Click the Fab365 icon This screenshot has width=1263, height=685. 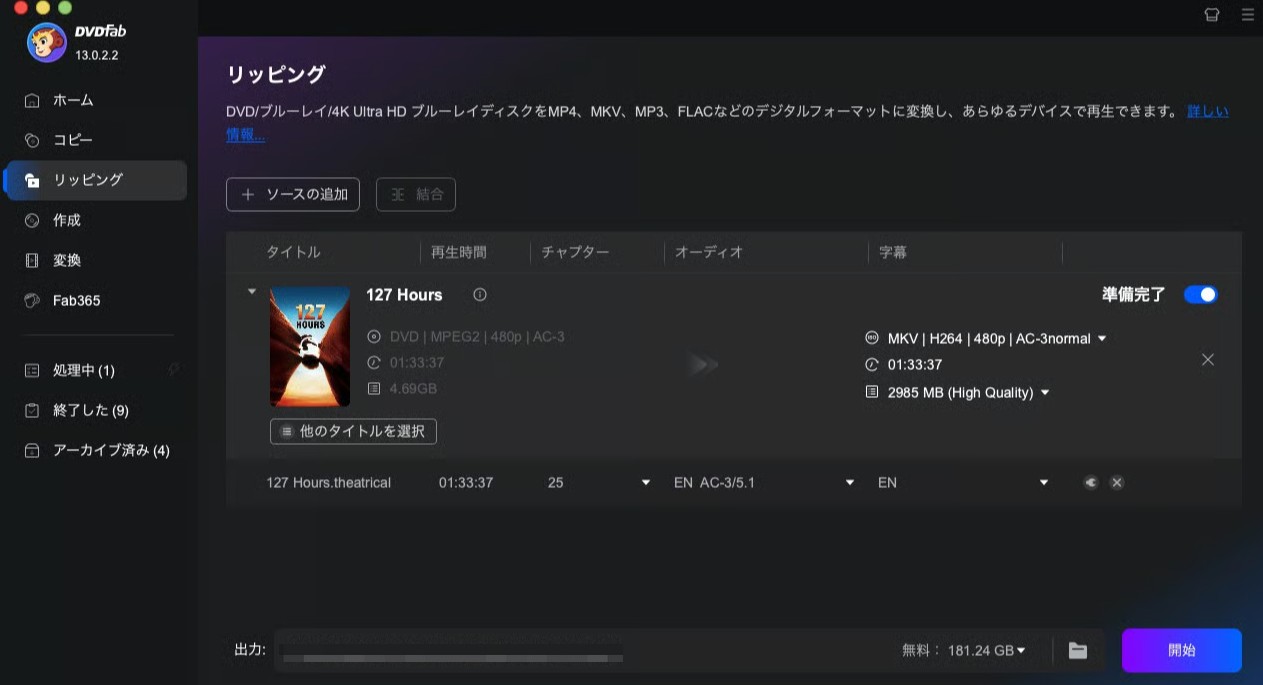(32, 300)
